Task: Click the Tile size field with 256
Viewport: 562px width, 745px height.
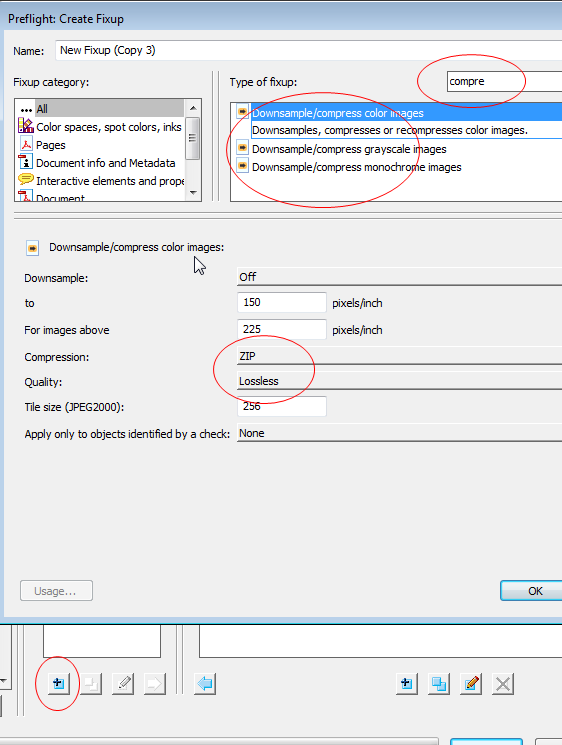Action: click(x=282, y=406)
